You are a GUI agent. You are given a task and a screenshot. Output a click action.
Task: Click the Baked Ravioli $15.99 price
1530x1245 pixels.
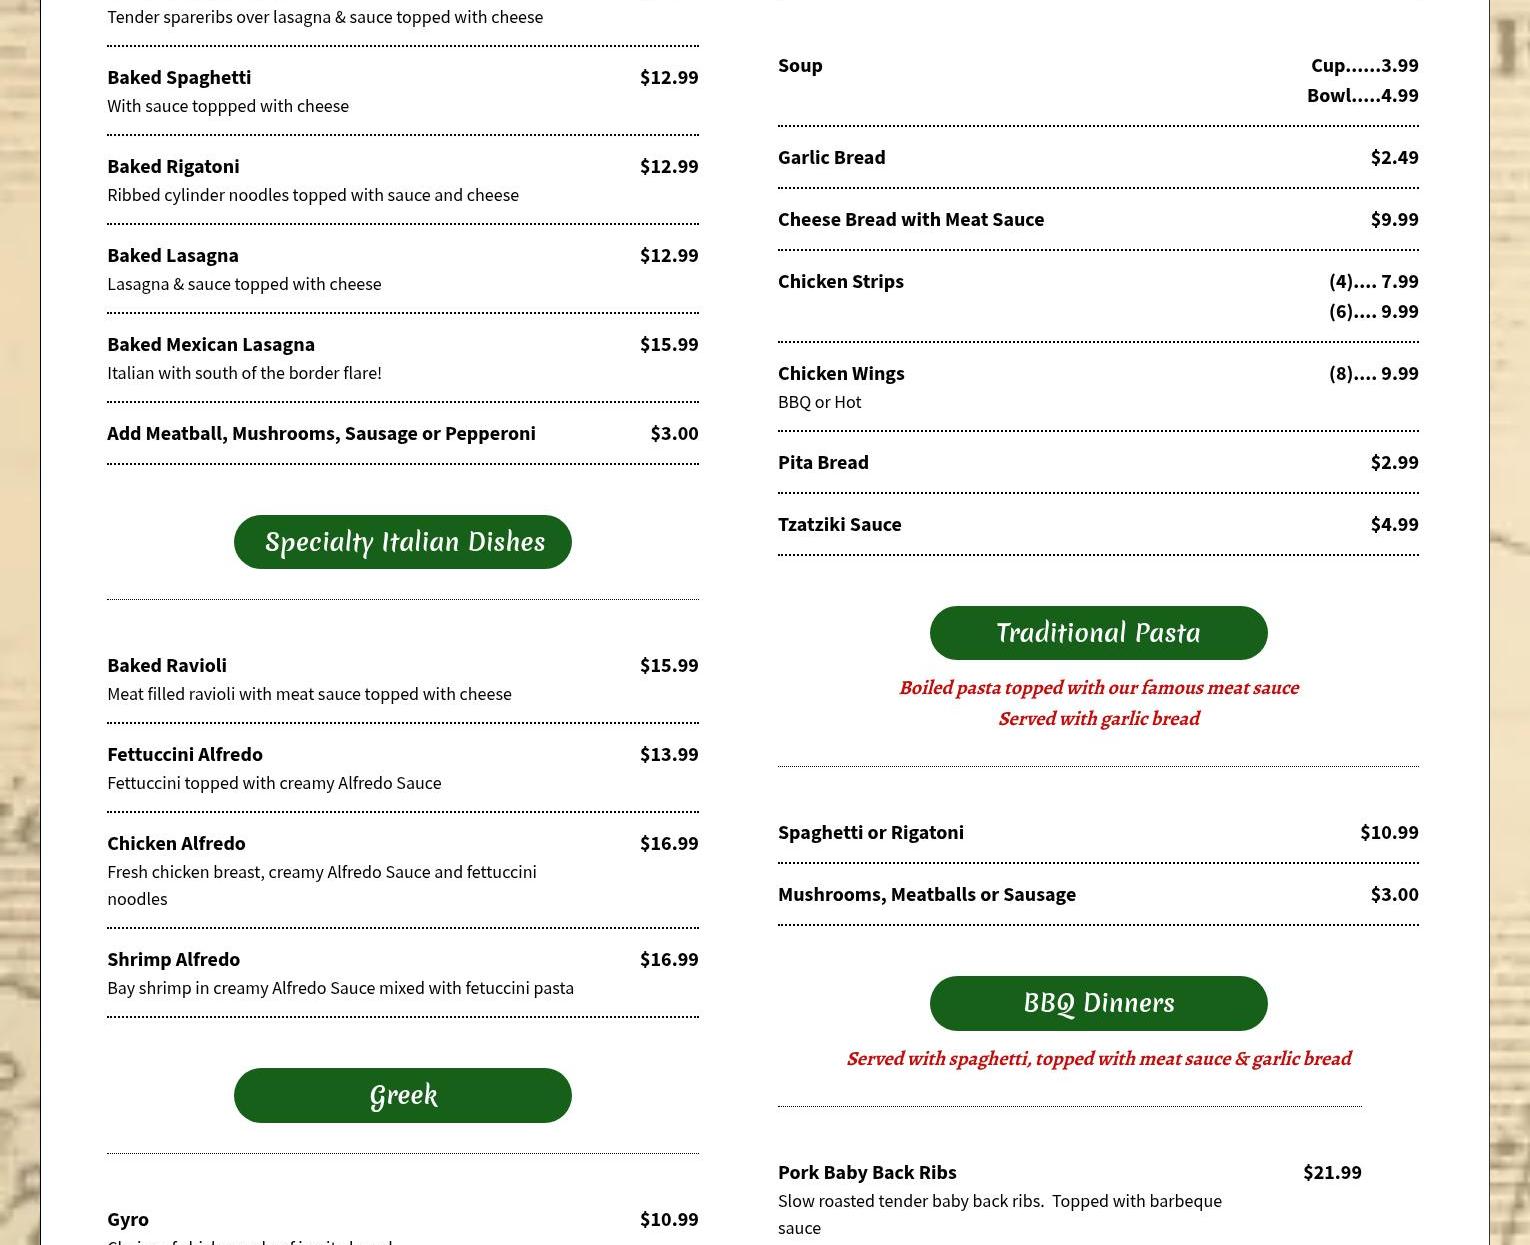click(669, 665)
